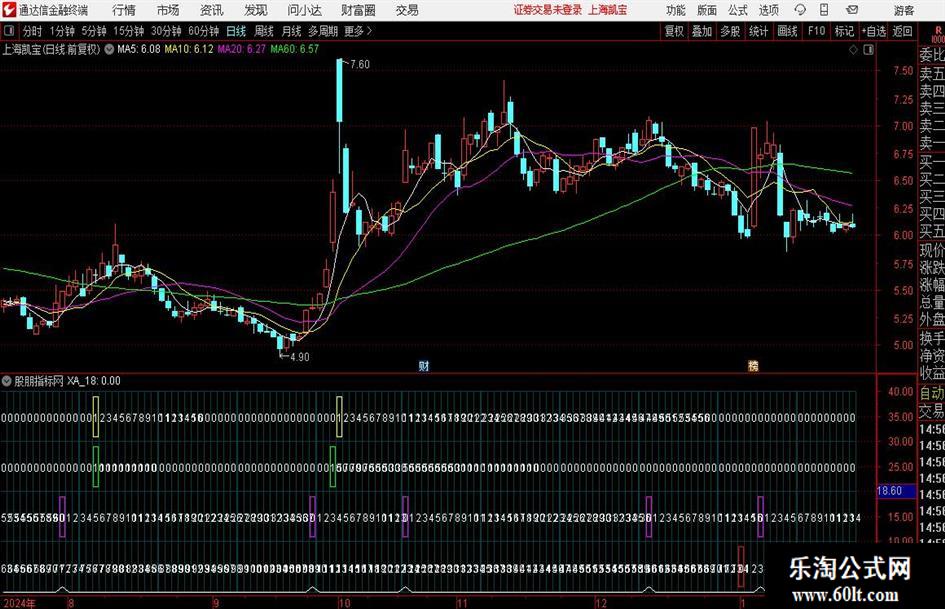
Task: Click the 画线 drawing toolbar button
Action: pyautogui.click(x=787, y=31)
